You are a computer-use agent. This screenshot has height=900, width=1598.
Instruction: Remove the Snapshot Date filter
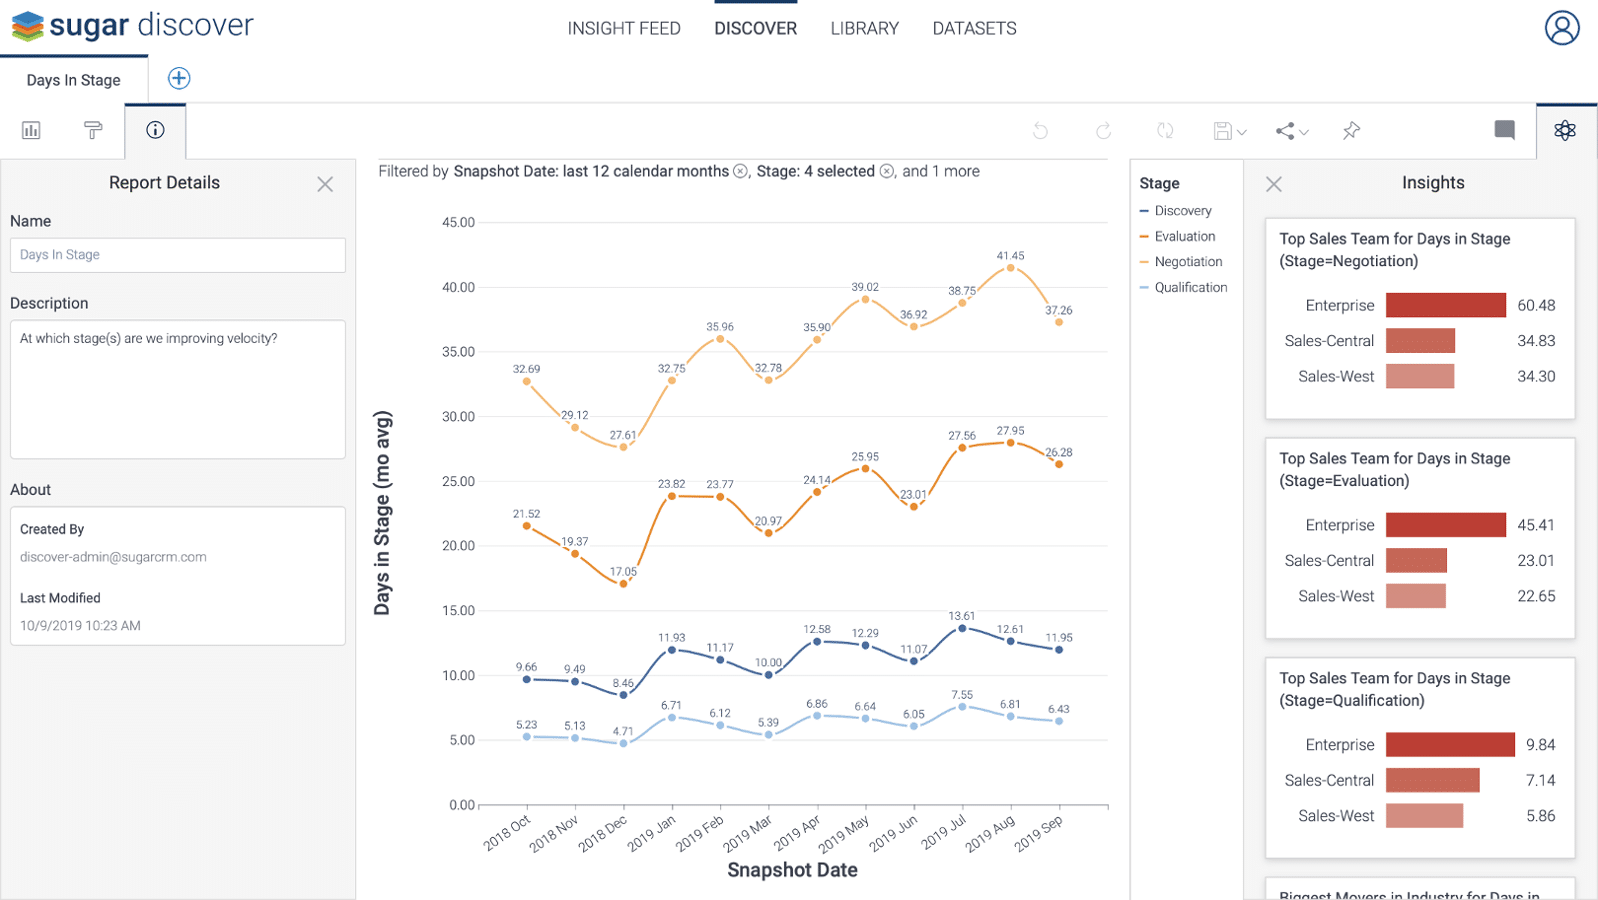coord(740,171)
